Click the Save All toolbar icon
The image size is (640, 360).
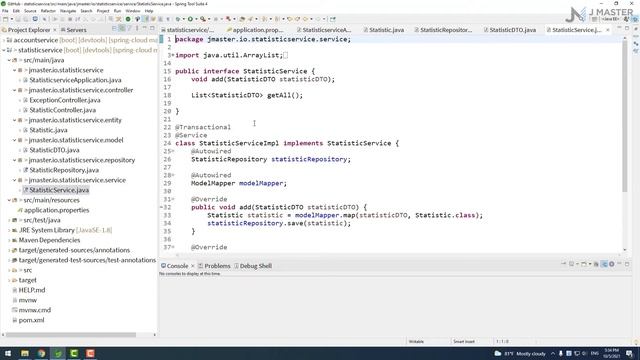[x=25, y=19]
